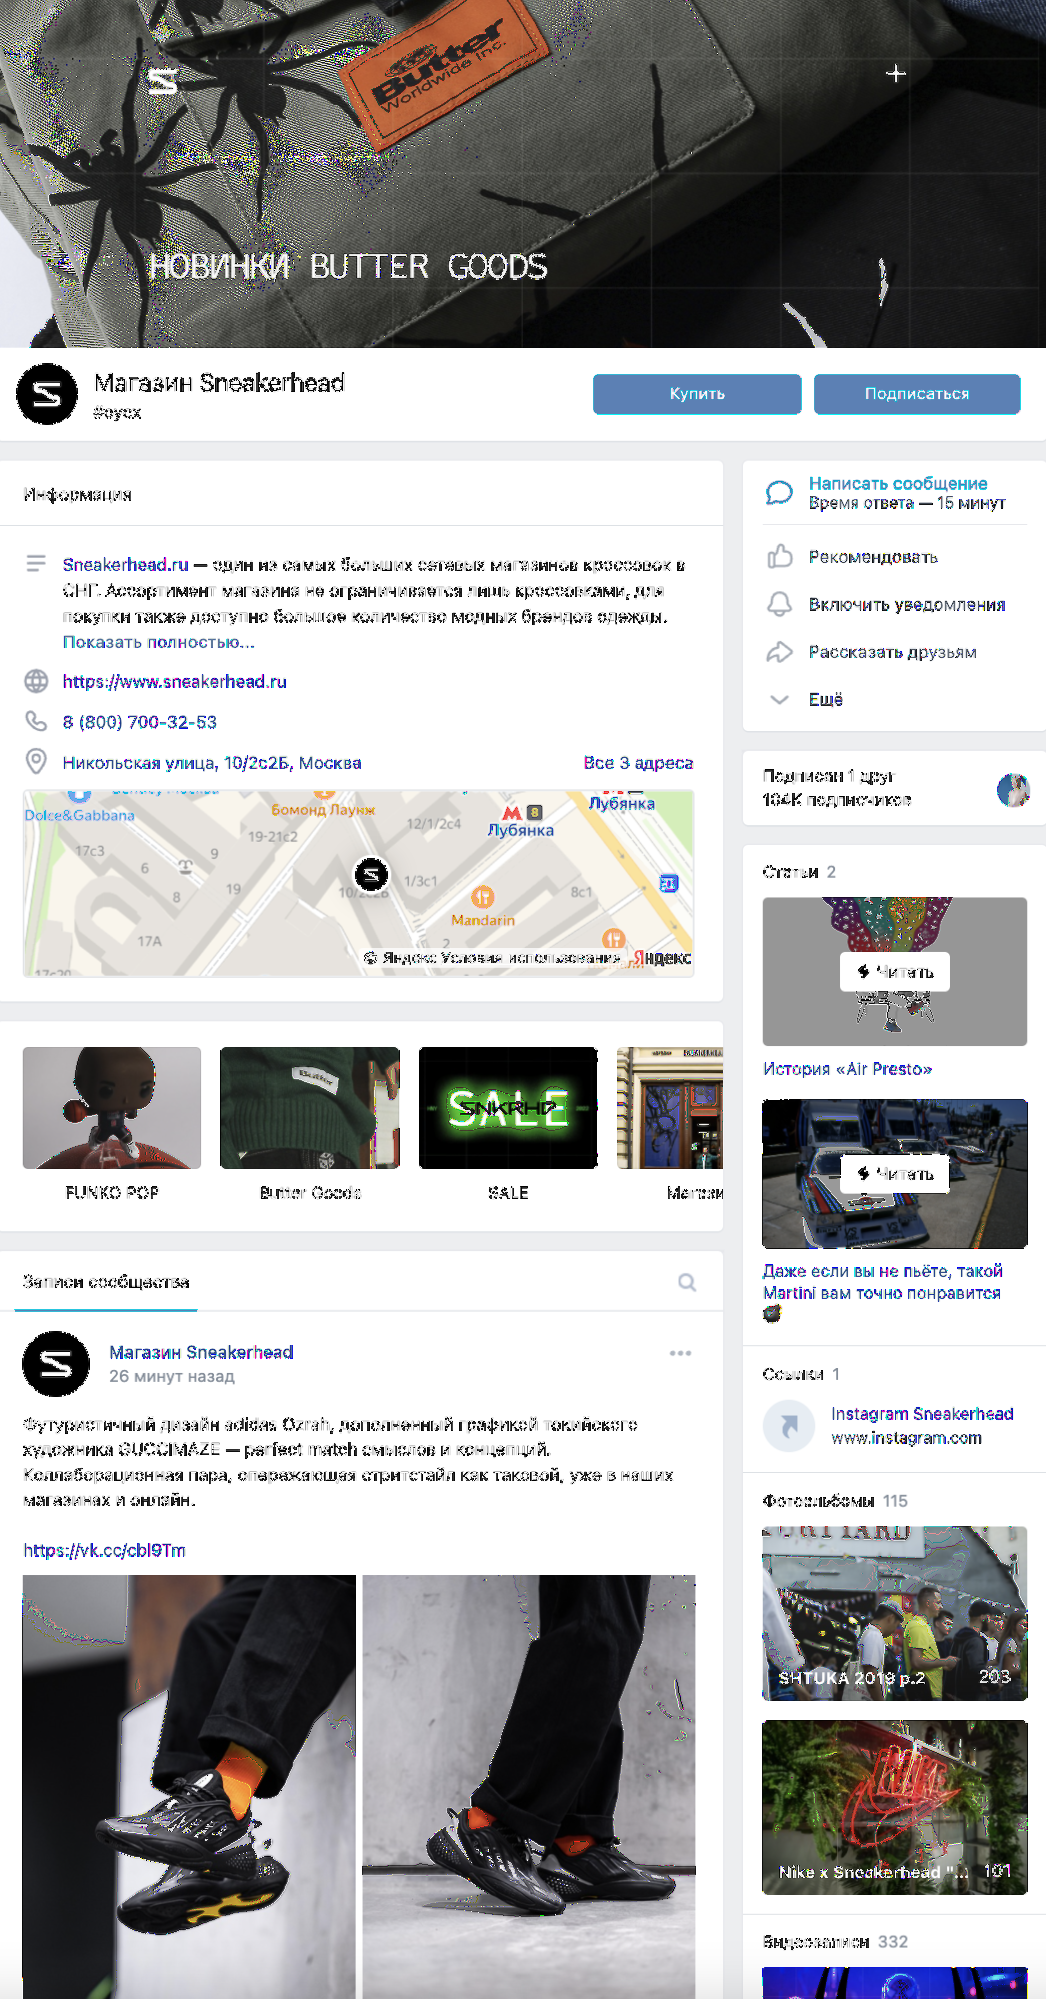The height and width of the screenshot is (1999, 1047).
Task: Open the Sneakerhead community avatar
Action: (47, 394)
